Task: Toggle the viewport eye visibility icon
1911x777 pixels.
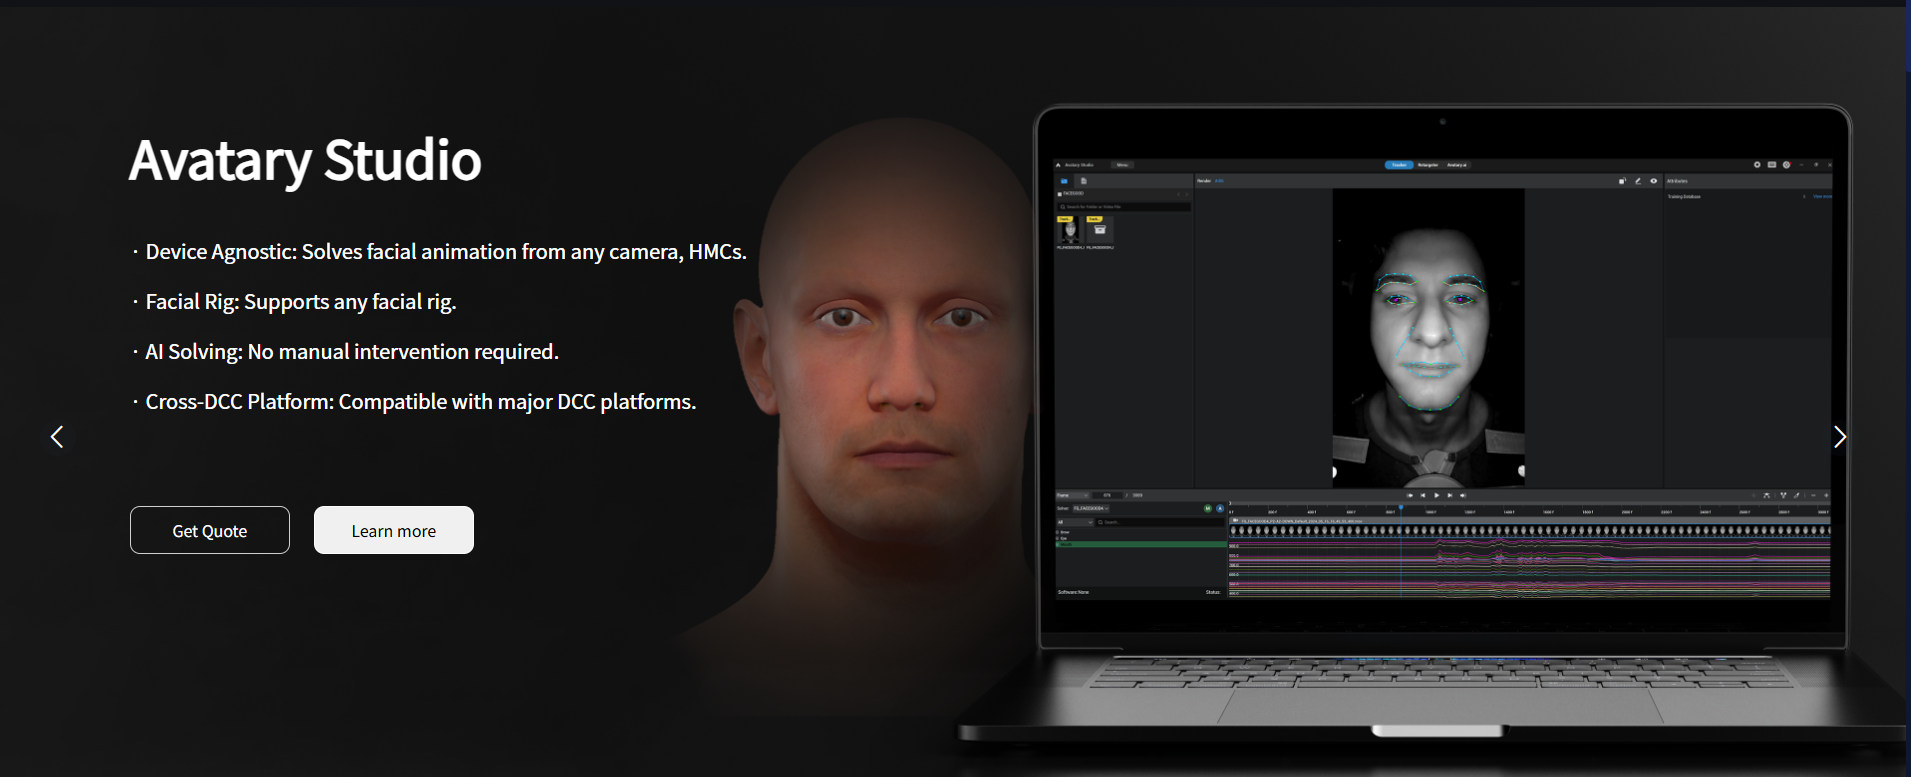Action: 1653,181
